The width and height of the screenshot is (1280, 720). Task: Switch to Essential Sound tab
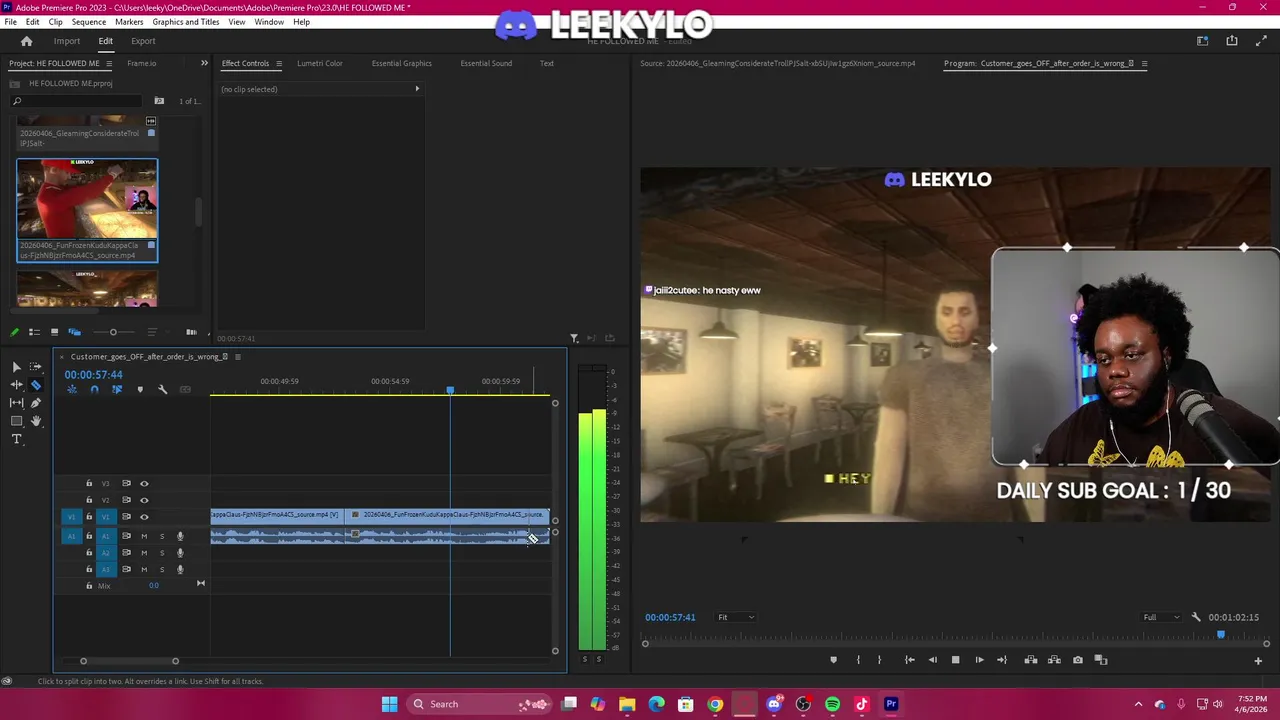tap(486, 63)
